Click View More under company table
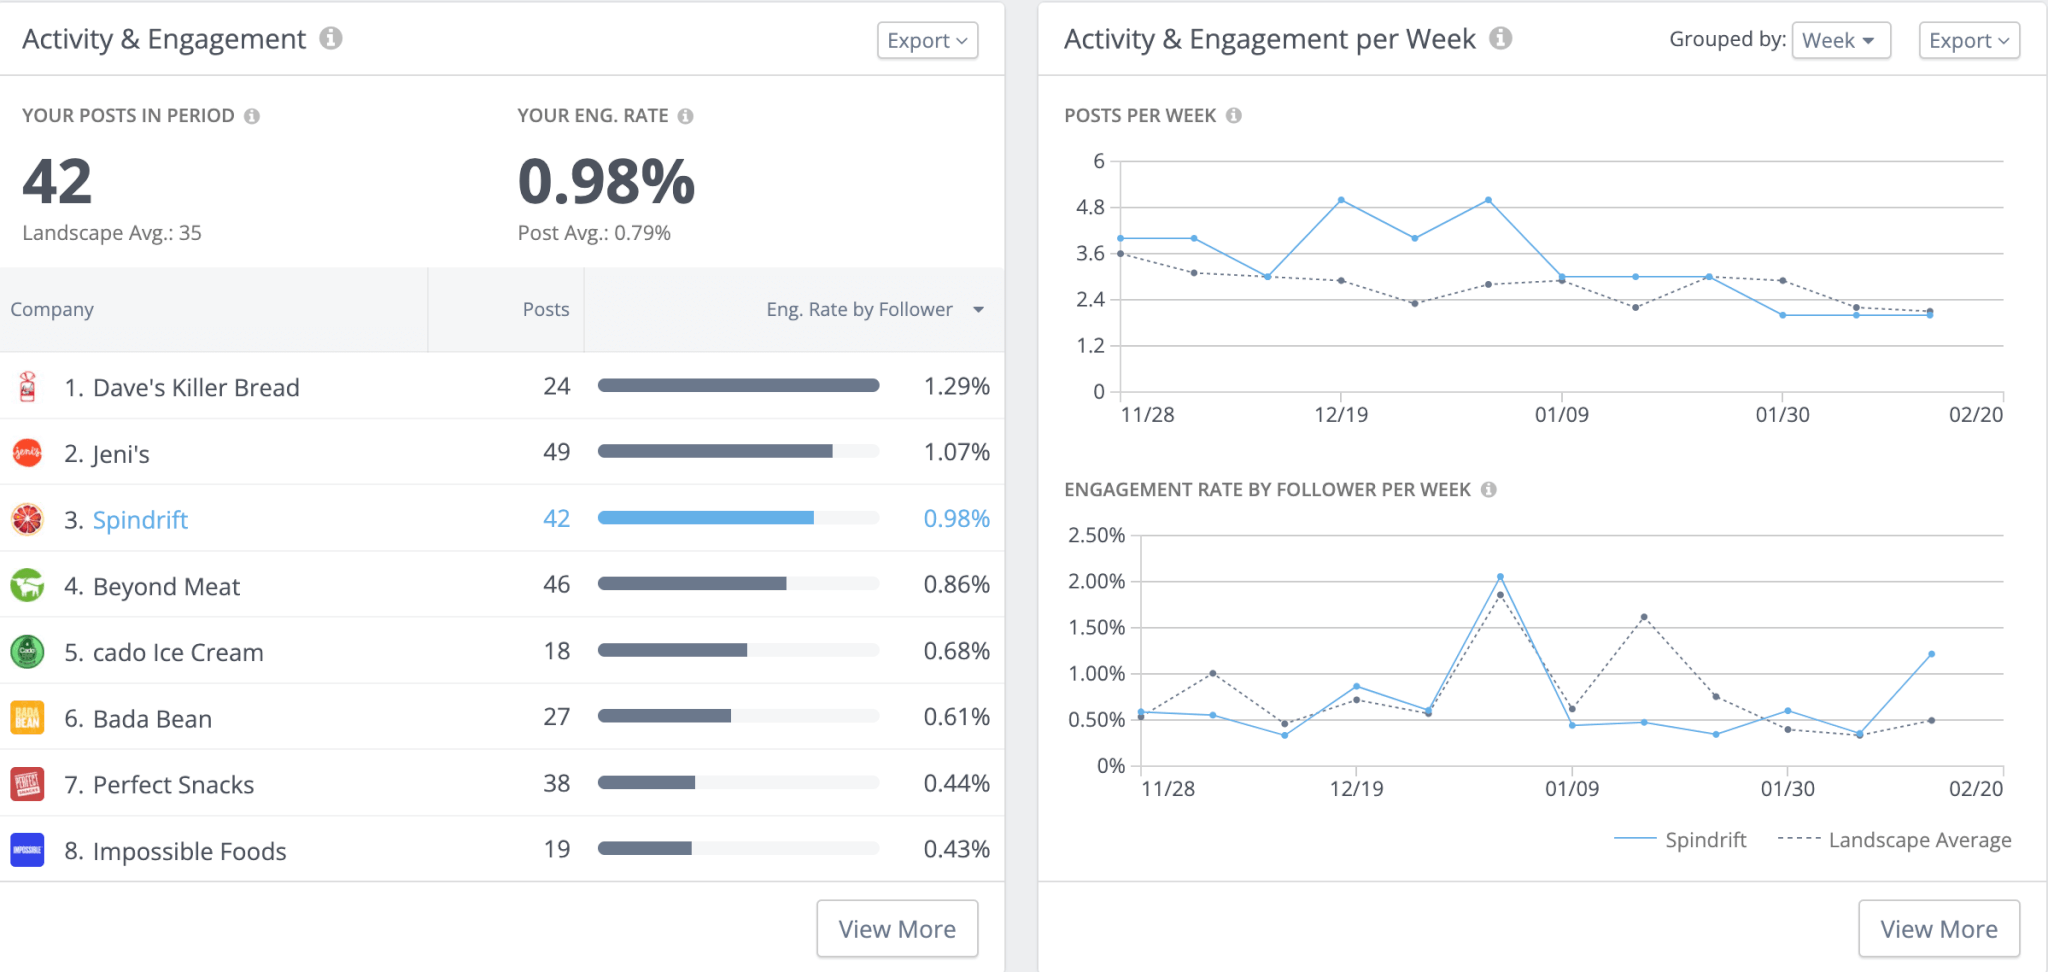 (897, 929)
